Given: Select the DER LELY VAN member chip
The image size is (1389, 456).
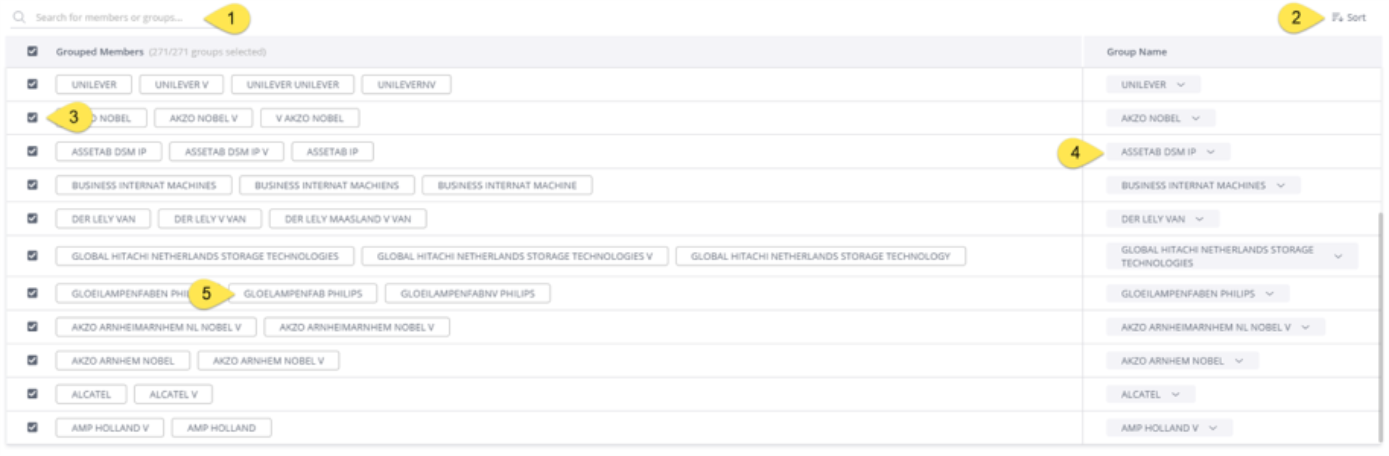Looking at the screenshot, I should [x=104, y=218].
